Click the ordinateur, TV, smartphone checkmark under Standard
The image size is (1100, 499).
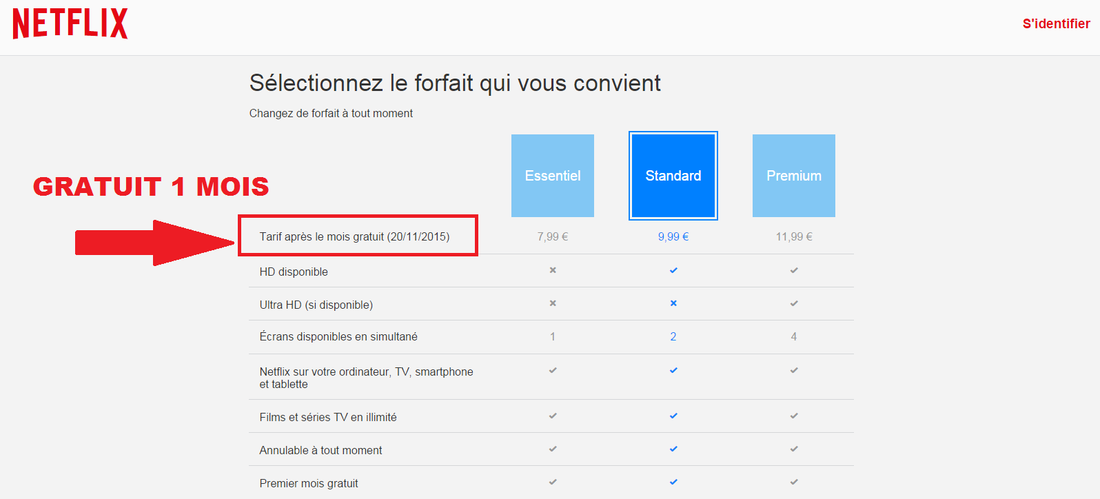click(x=673, y=370)
